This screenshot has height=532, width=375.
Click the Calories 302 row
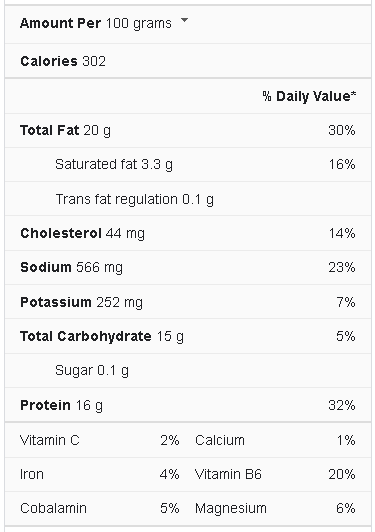[188, 61]
